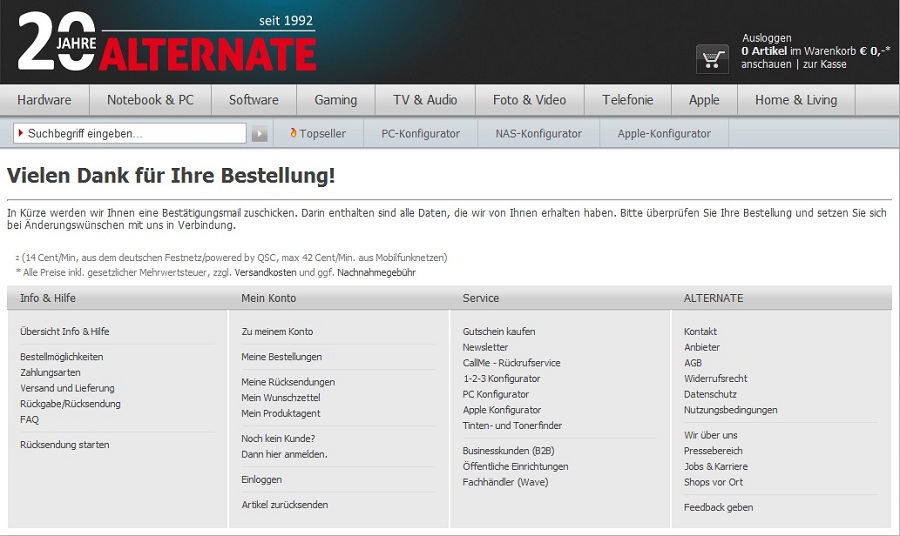Open Apple Konfigurator in Service column
Image resolution: width=900 pixels, height=536 pixels.
(502, 410)
